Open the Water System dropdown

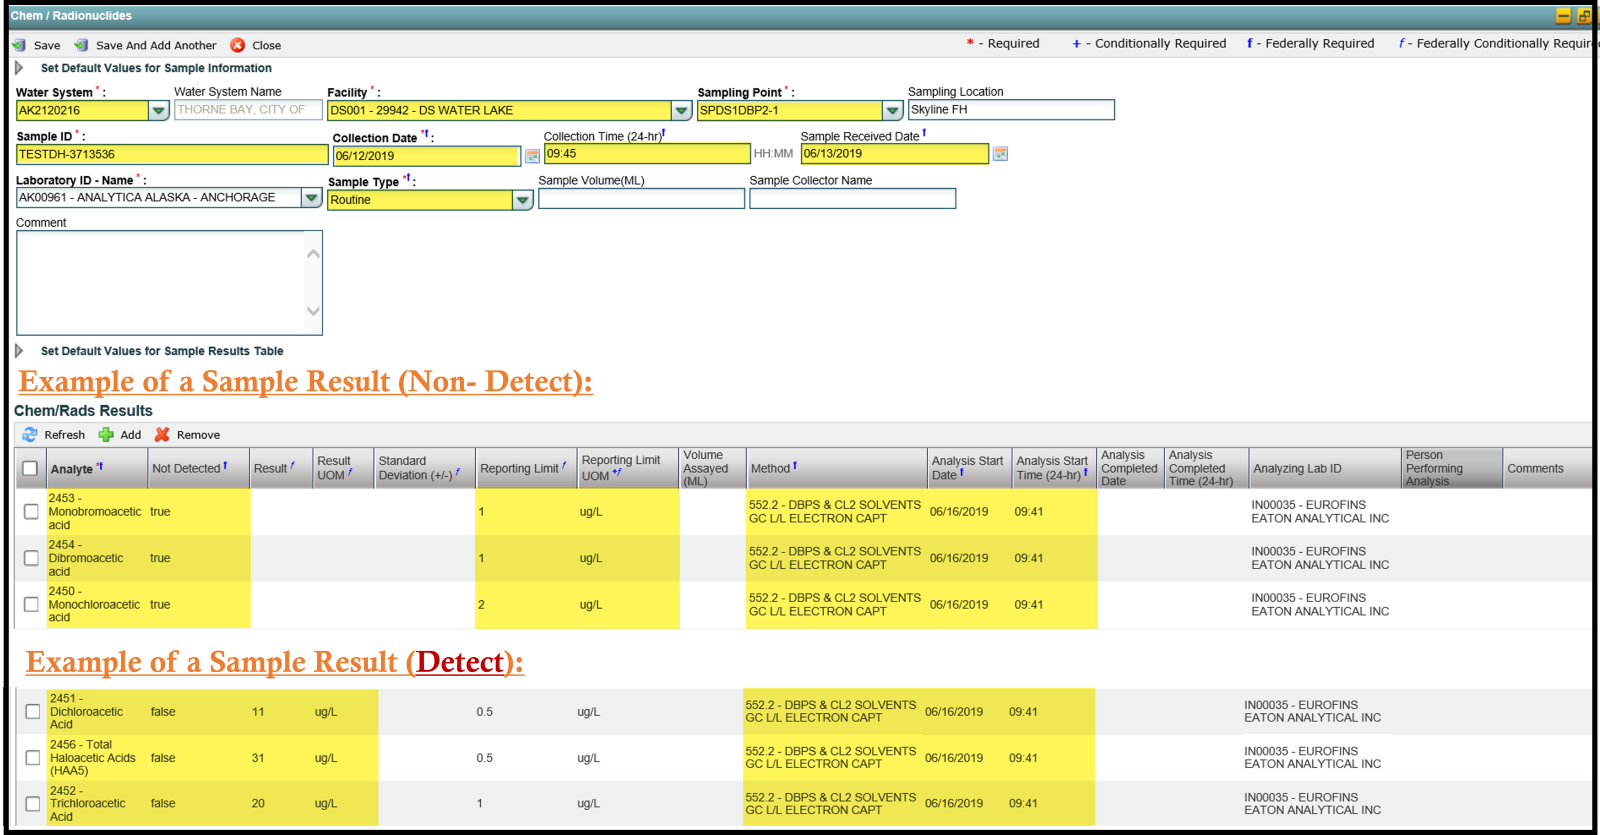click(158, 111)
